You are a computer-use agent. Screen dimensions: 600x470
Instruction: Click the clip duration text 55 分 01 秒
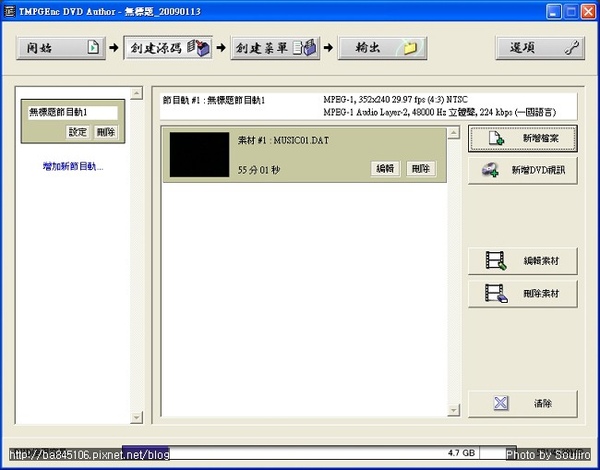pyautogui.click(x=259, y=170)
